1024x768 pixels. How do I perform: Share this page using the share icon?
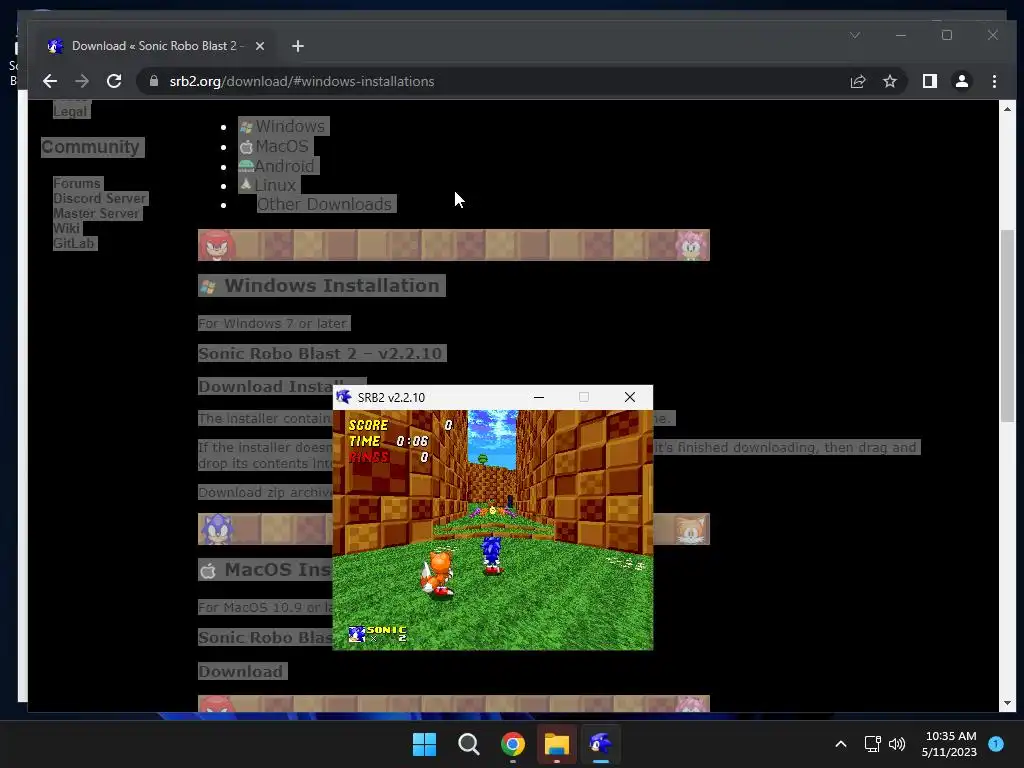(x=857, y=81)
